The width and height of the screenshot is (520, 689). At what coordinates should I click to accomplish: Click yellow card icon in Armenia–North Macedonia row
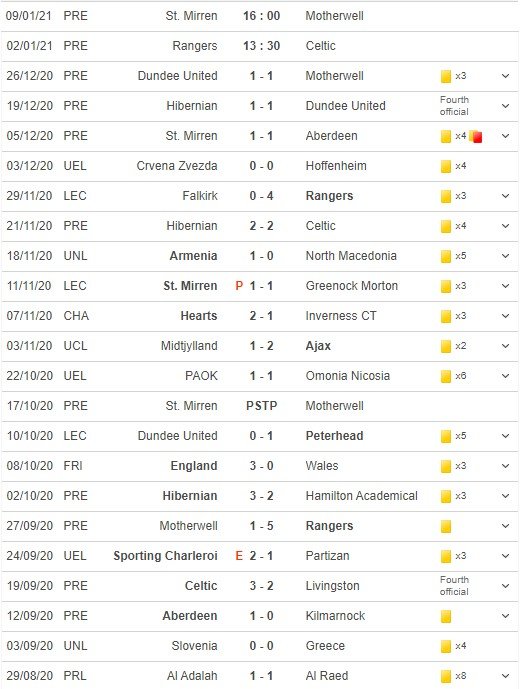(x=446, y=257)
